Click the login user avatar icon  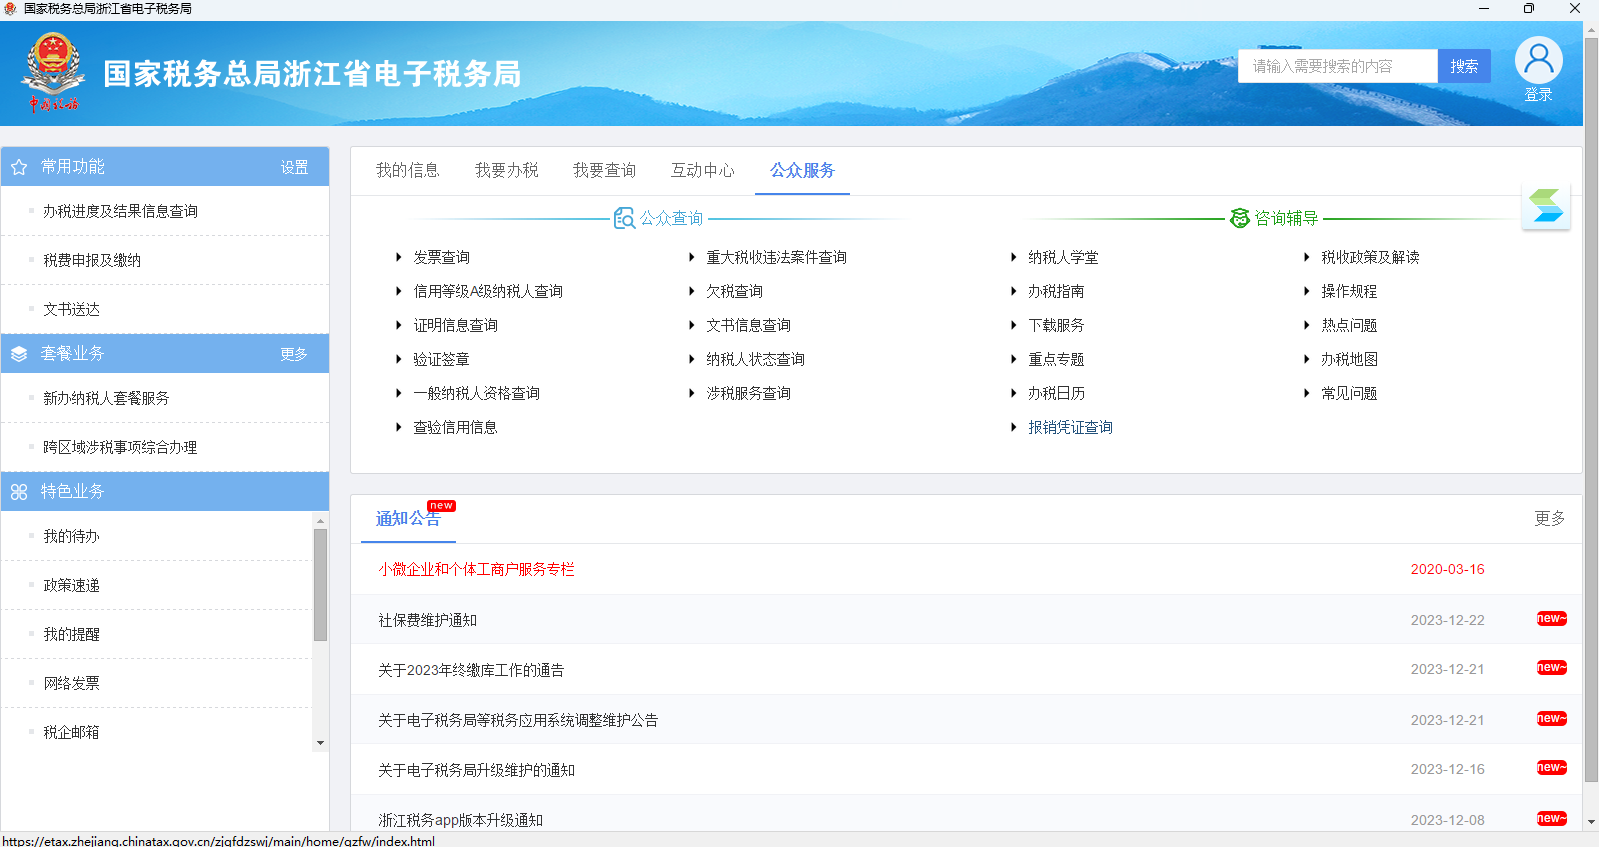[x=1538, y=61]
